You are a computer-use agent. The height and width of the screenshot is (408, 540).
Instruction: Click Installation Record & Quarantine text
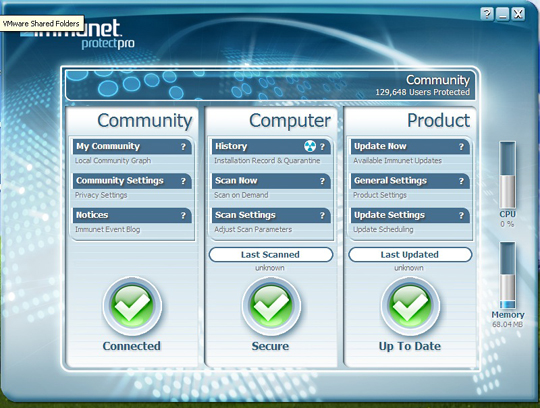pos(267,160)
